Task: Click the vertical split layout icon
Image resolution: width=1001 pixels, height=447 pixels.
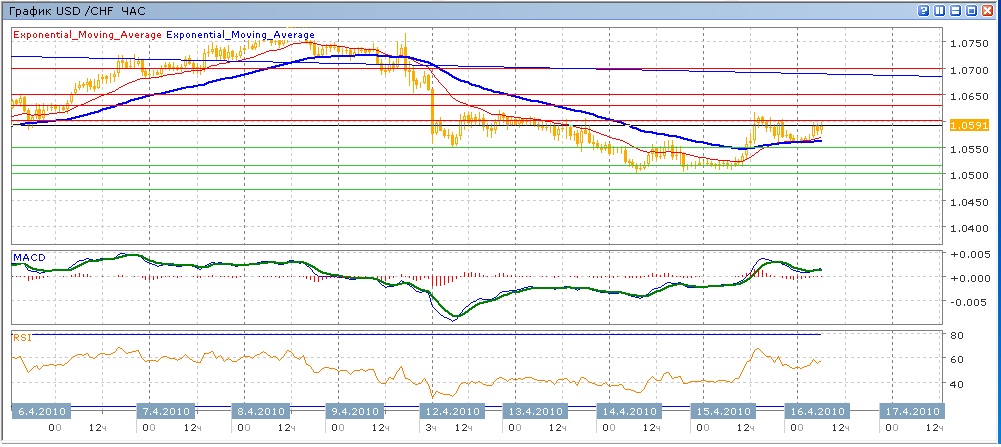Action: click(x=940, y=10)
